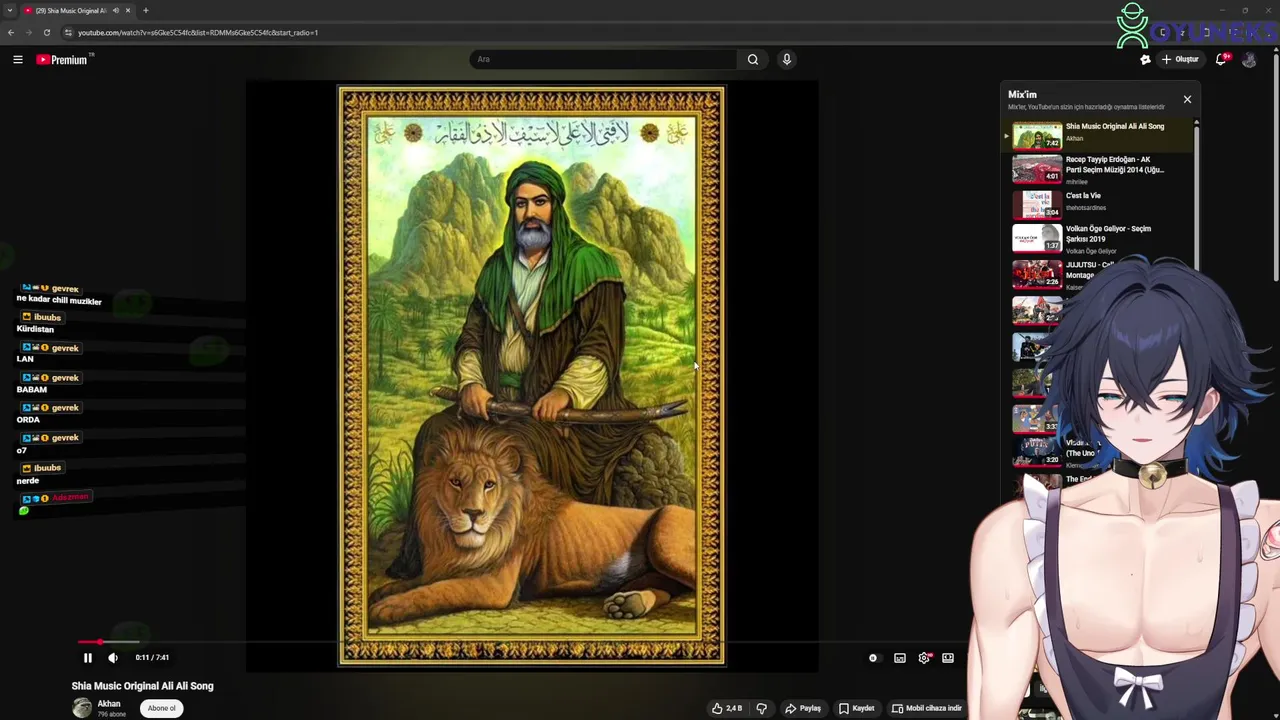Pause the video playback
Viewport: 1280px width, 720px height.
[x=87, y=658]
